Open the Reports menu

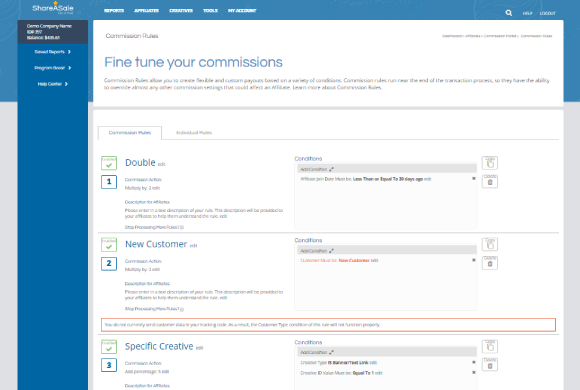tap(114, 11)
